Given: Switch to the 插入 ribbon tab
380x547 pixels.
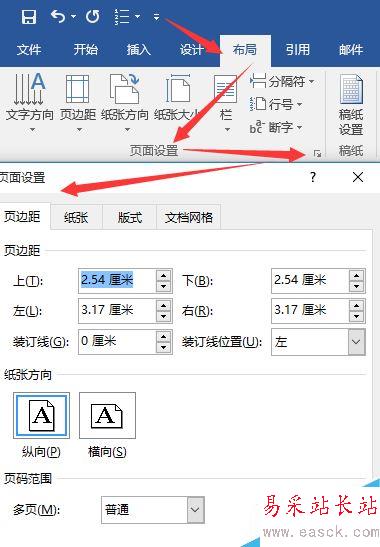Looking at the screenshot, I should click(x=139, y=50).
